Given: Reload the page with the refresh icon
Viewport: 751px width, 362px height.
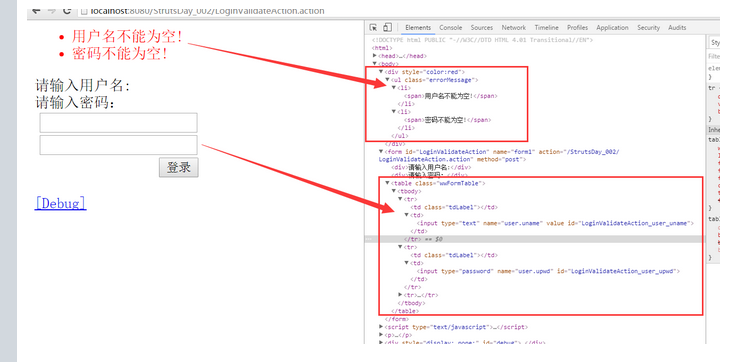Looking at the screenshot, I should (67, 11).
